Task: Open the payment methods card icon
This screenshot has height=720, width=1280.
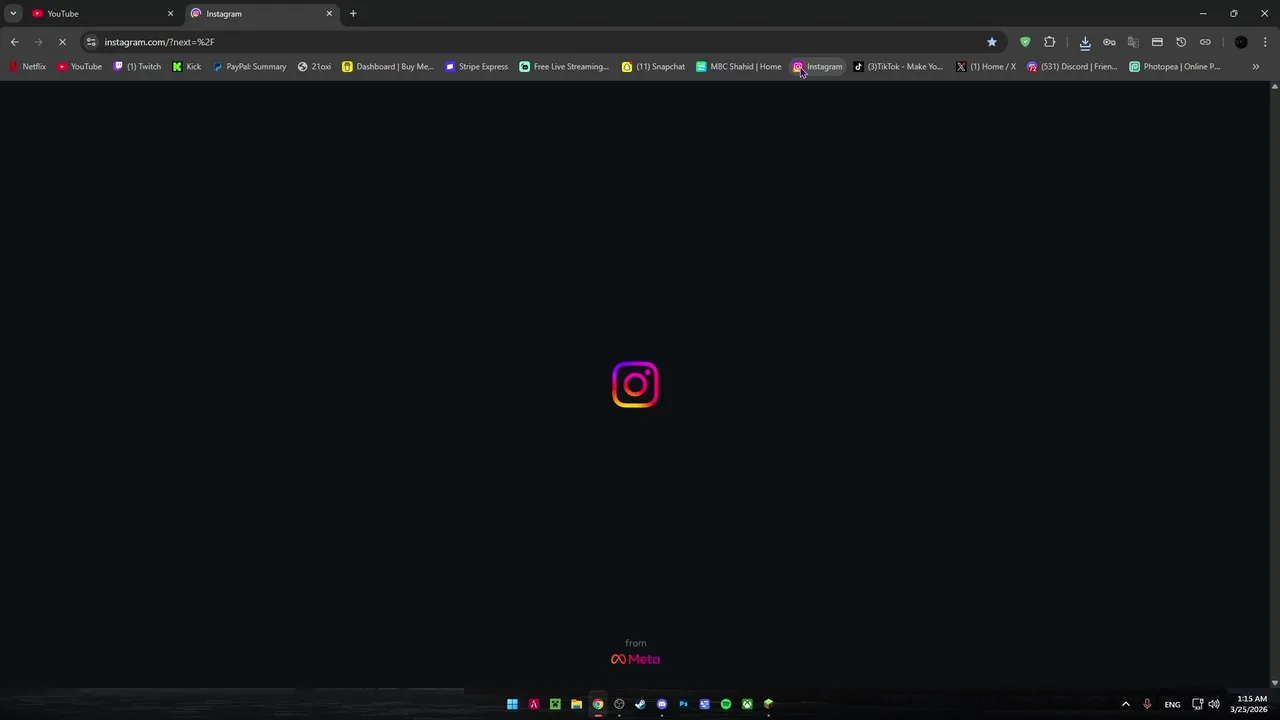Action: 1157,42
